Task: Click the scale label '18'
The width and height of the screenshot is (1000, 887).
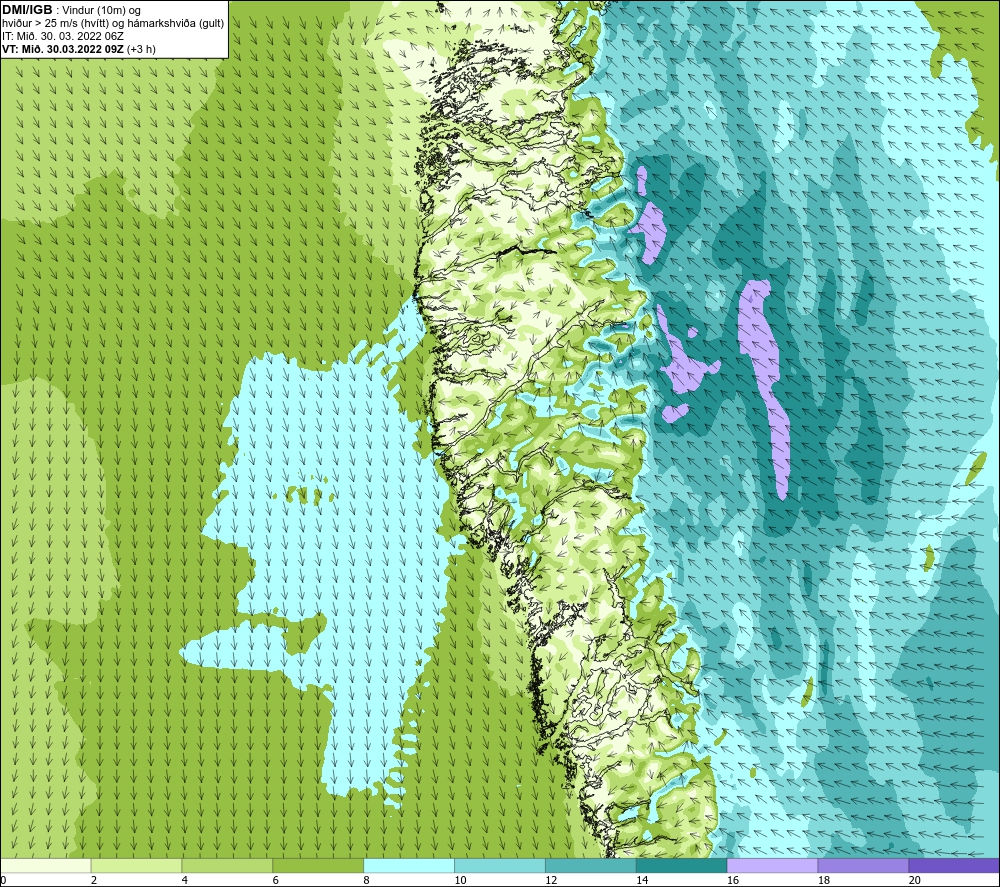Action: click(823, 880)
